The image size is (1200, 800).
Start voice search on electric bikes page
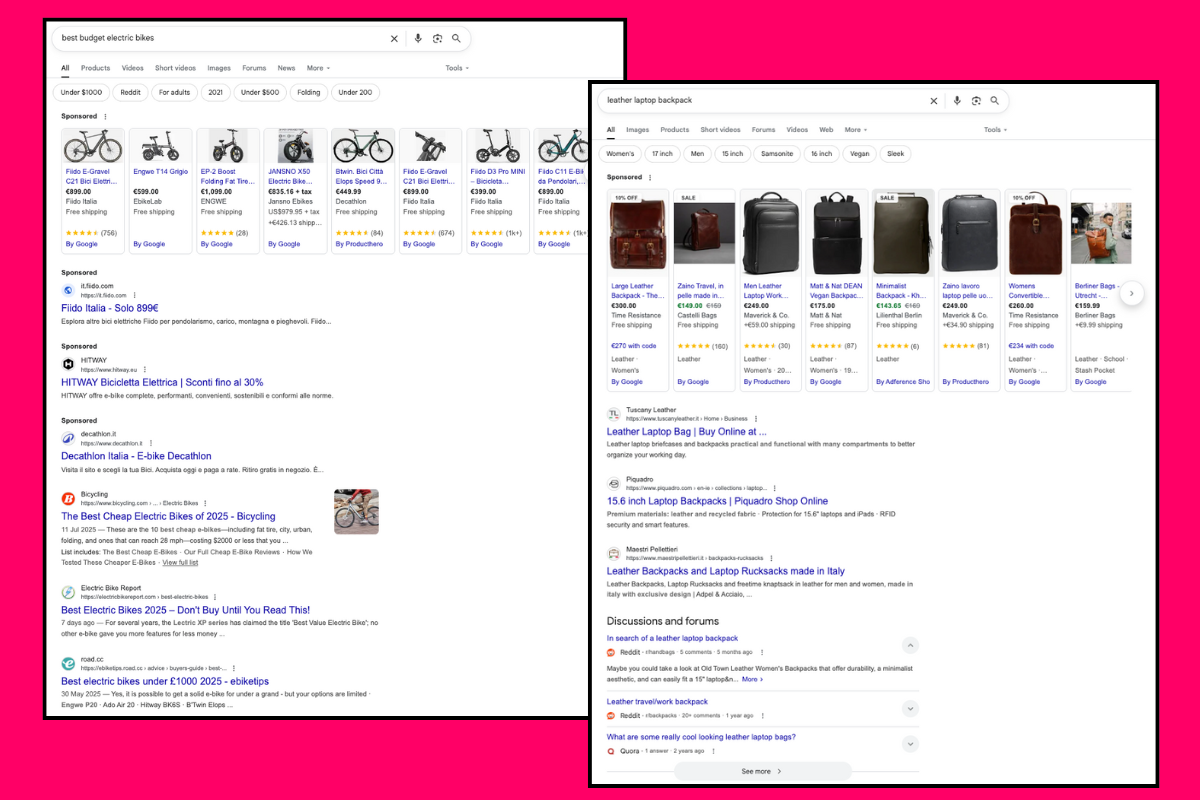417,38
